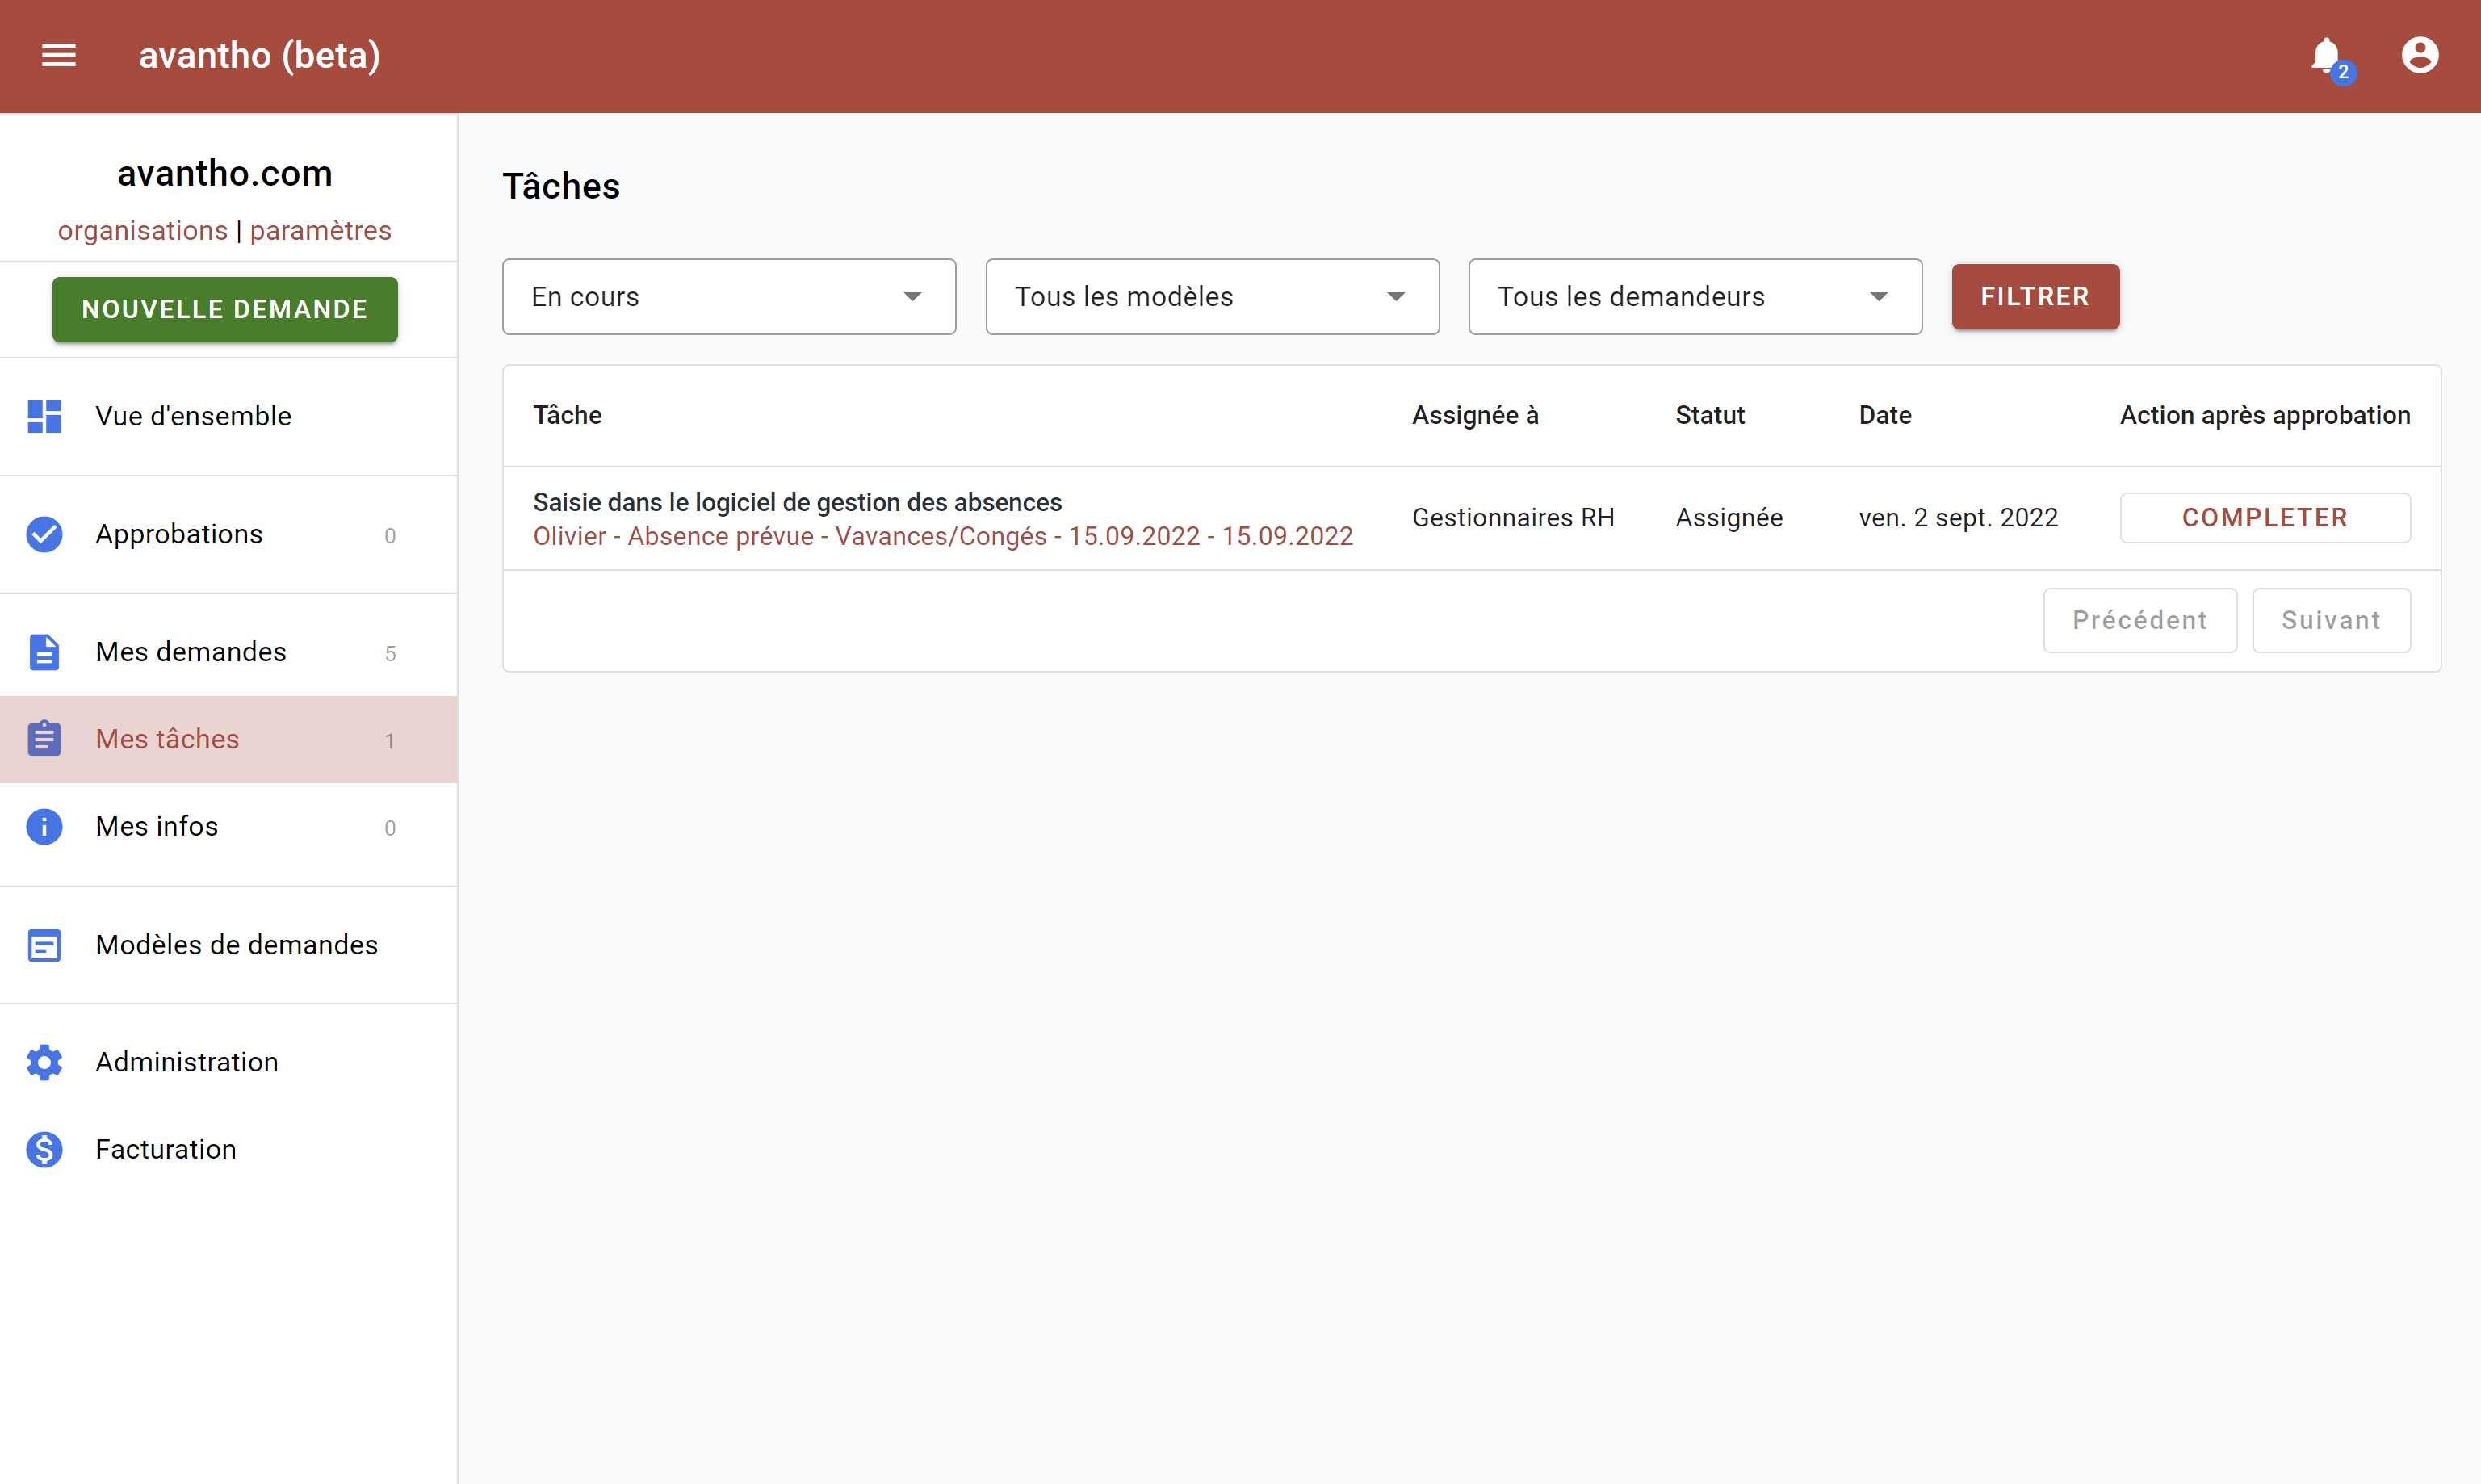Viewport: 2481px width, 1484px height.
Task: Open Mes demandes in the sidebar
Action: [229, 652]
